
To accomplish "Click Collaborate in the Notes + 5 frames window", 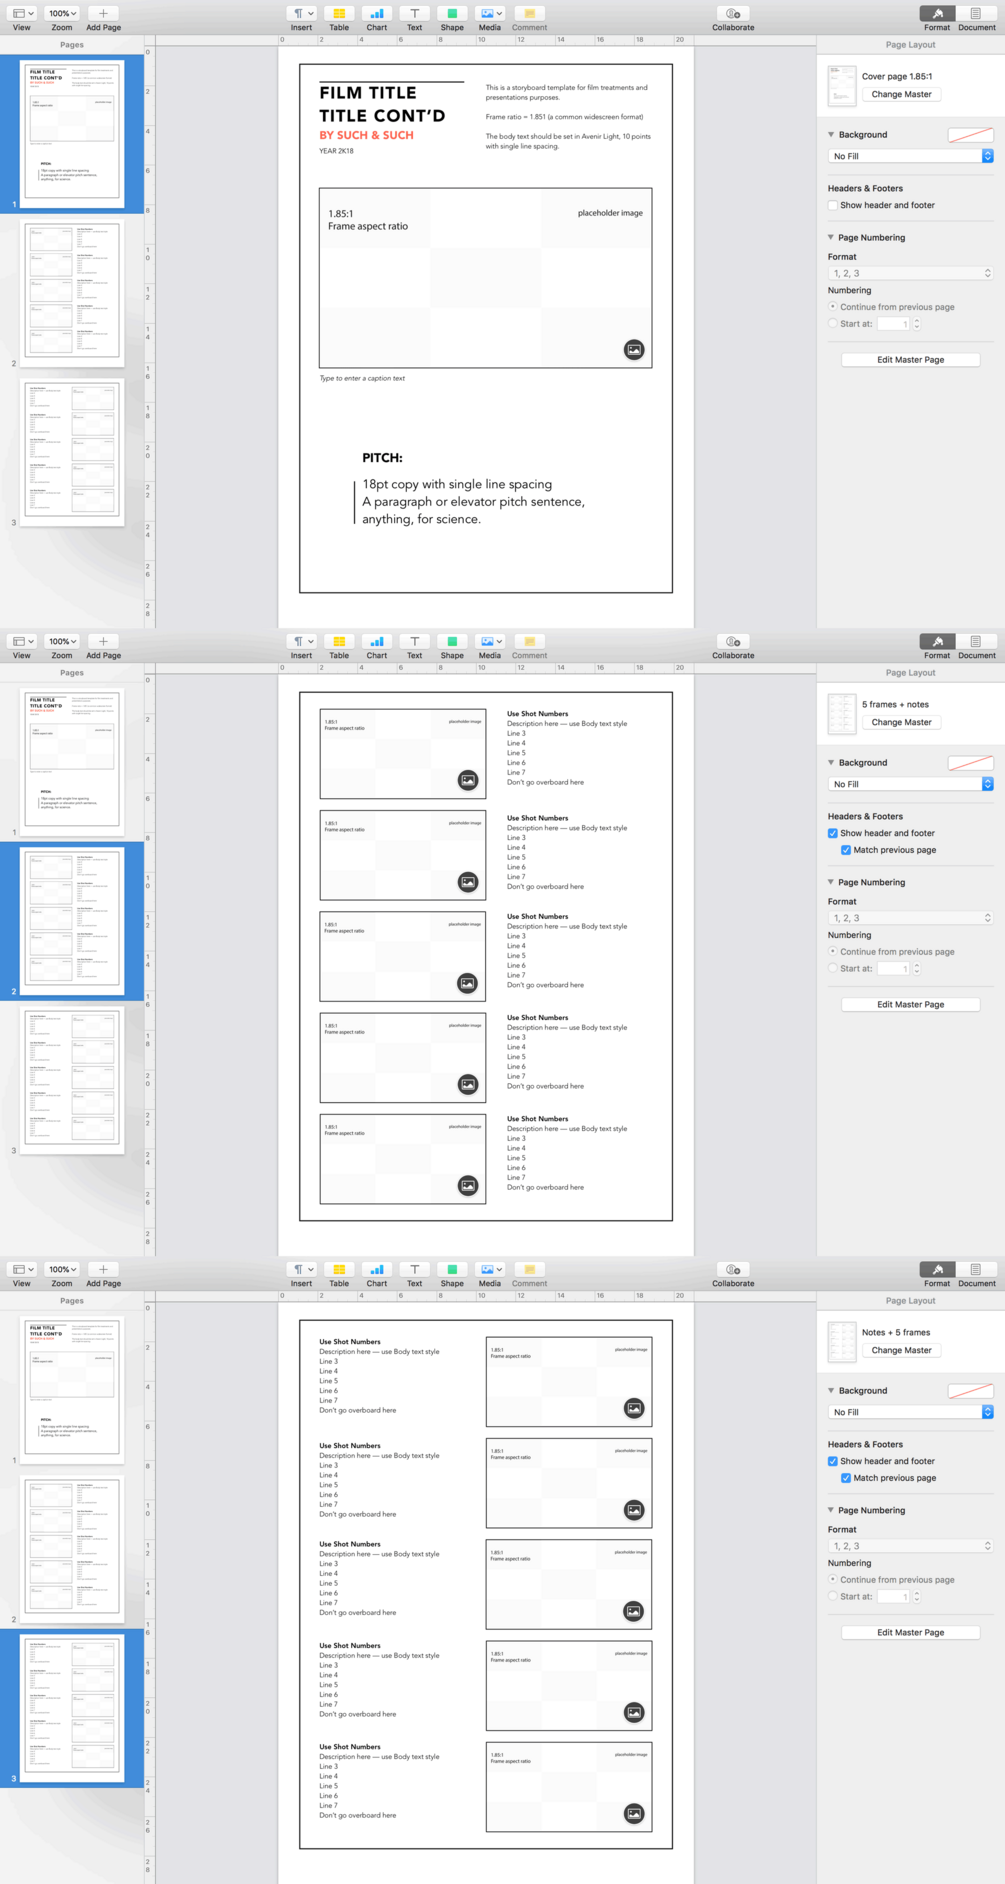I will pyautogui.click(x=733, y=1270).
